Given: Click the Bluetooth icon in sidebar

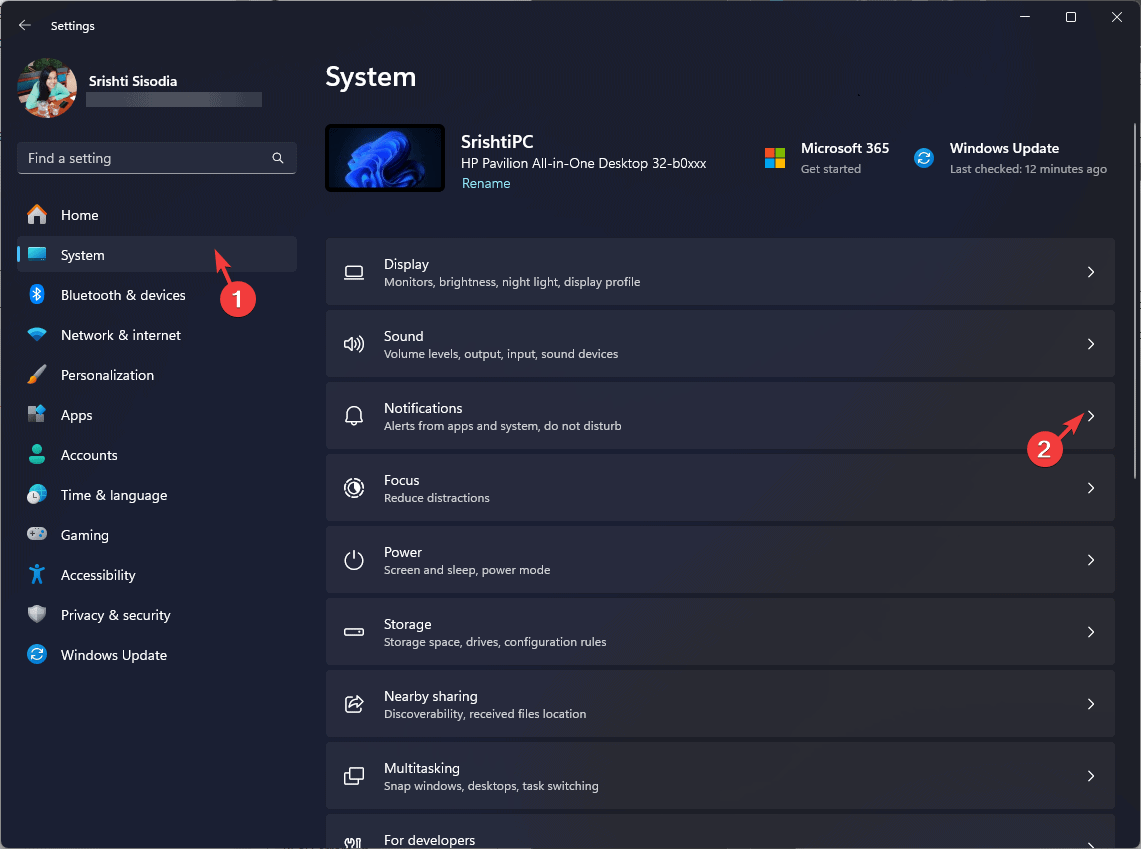Looking at the screenshot, I should click(x=37, y=294).
